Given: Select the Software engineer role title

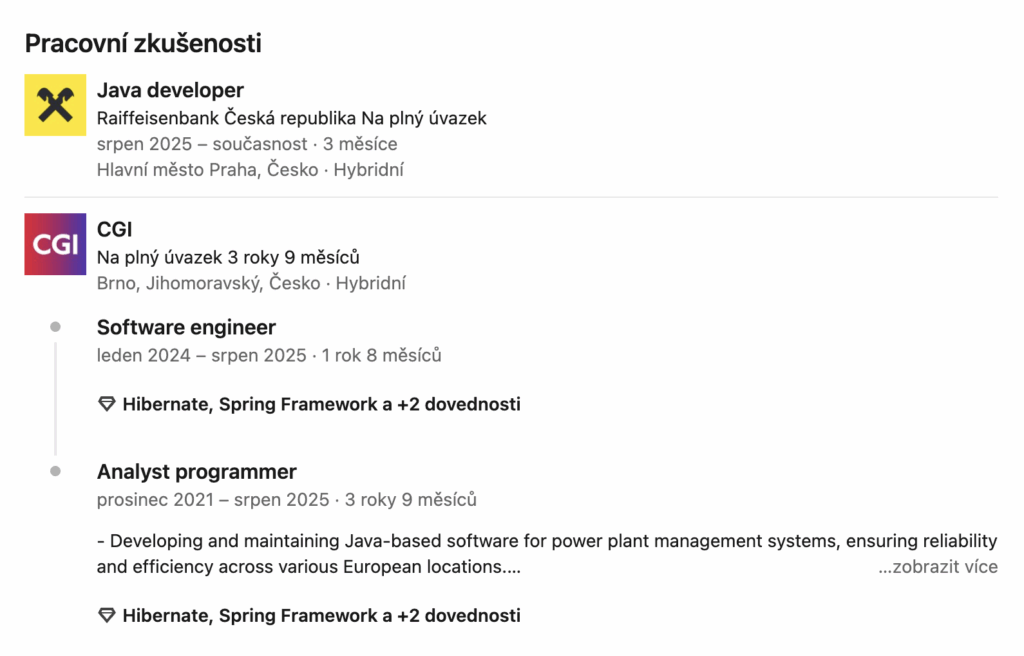Looking at the screenshot, I should click(186, 327).
